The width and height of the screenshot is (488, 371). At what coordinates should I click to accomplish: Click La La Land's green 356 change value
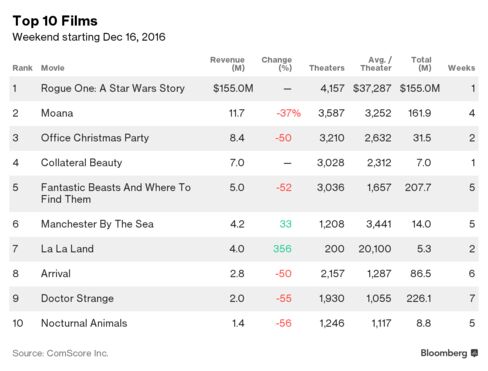pos(282,249)
